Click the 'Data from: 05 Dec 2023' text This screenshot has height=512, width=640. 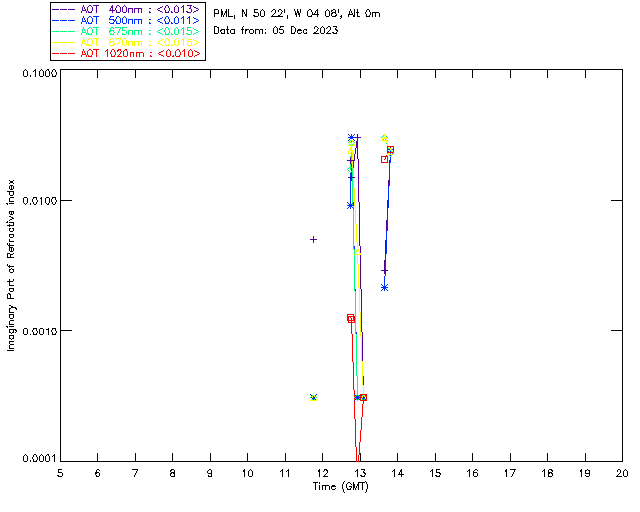point(276,30)
